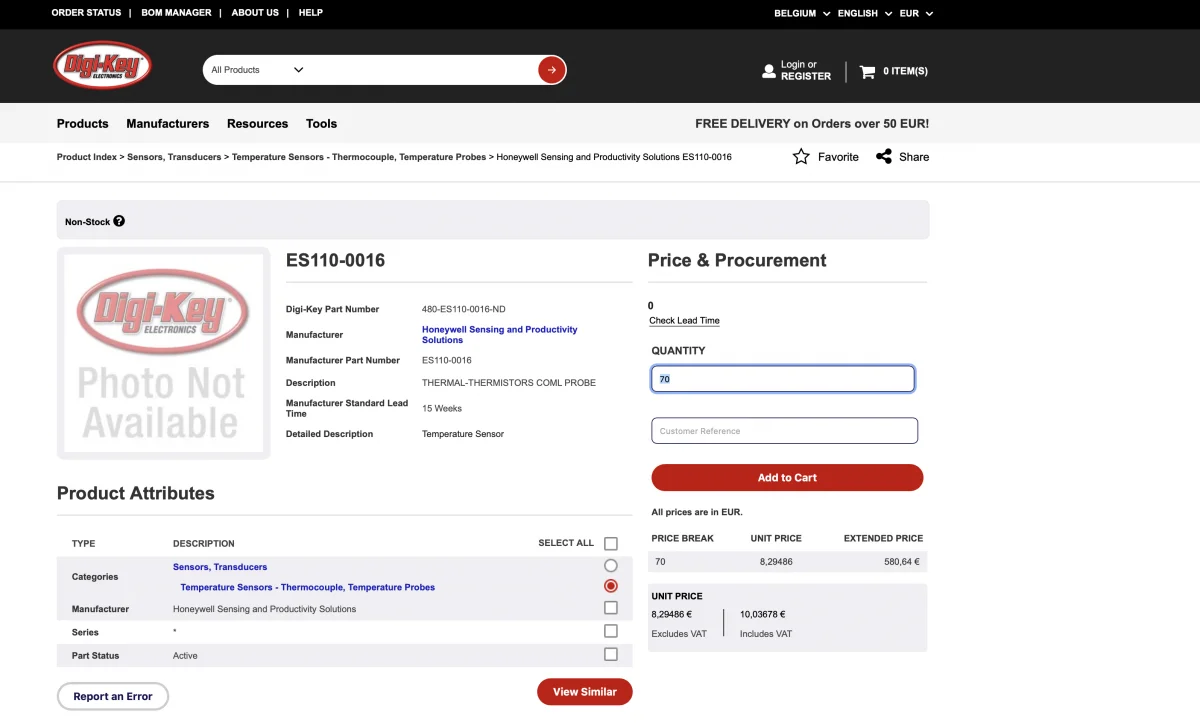Click the Photo Not Available thumbnail
Viewport: 1200px width, 723px height.
(163, 353)
